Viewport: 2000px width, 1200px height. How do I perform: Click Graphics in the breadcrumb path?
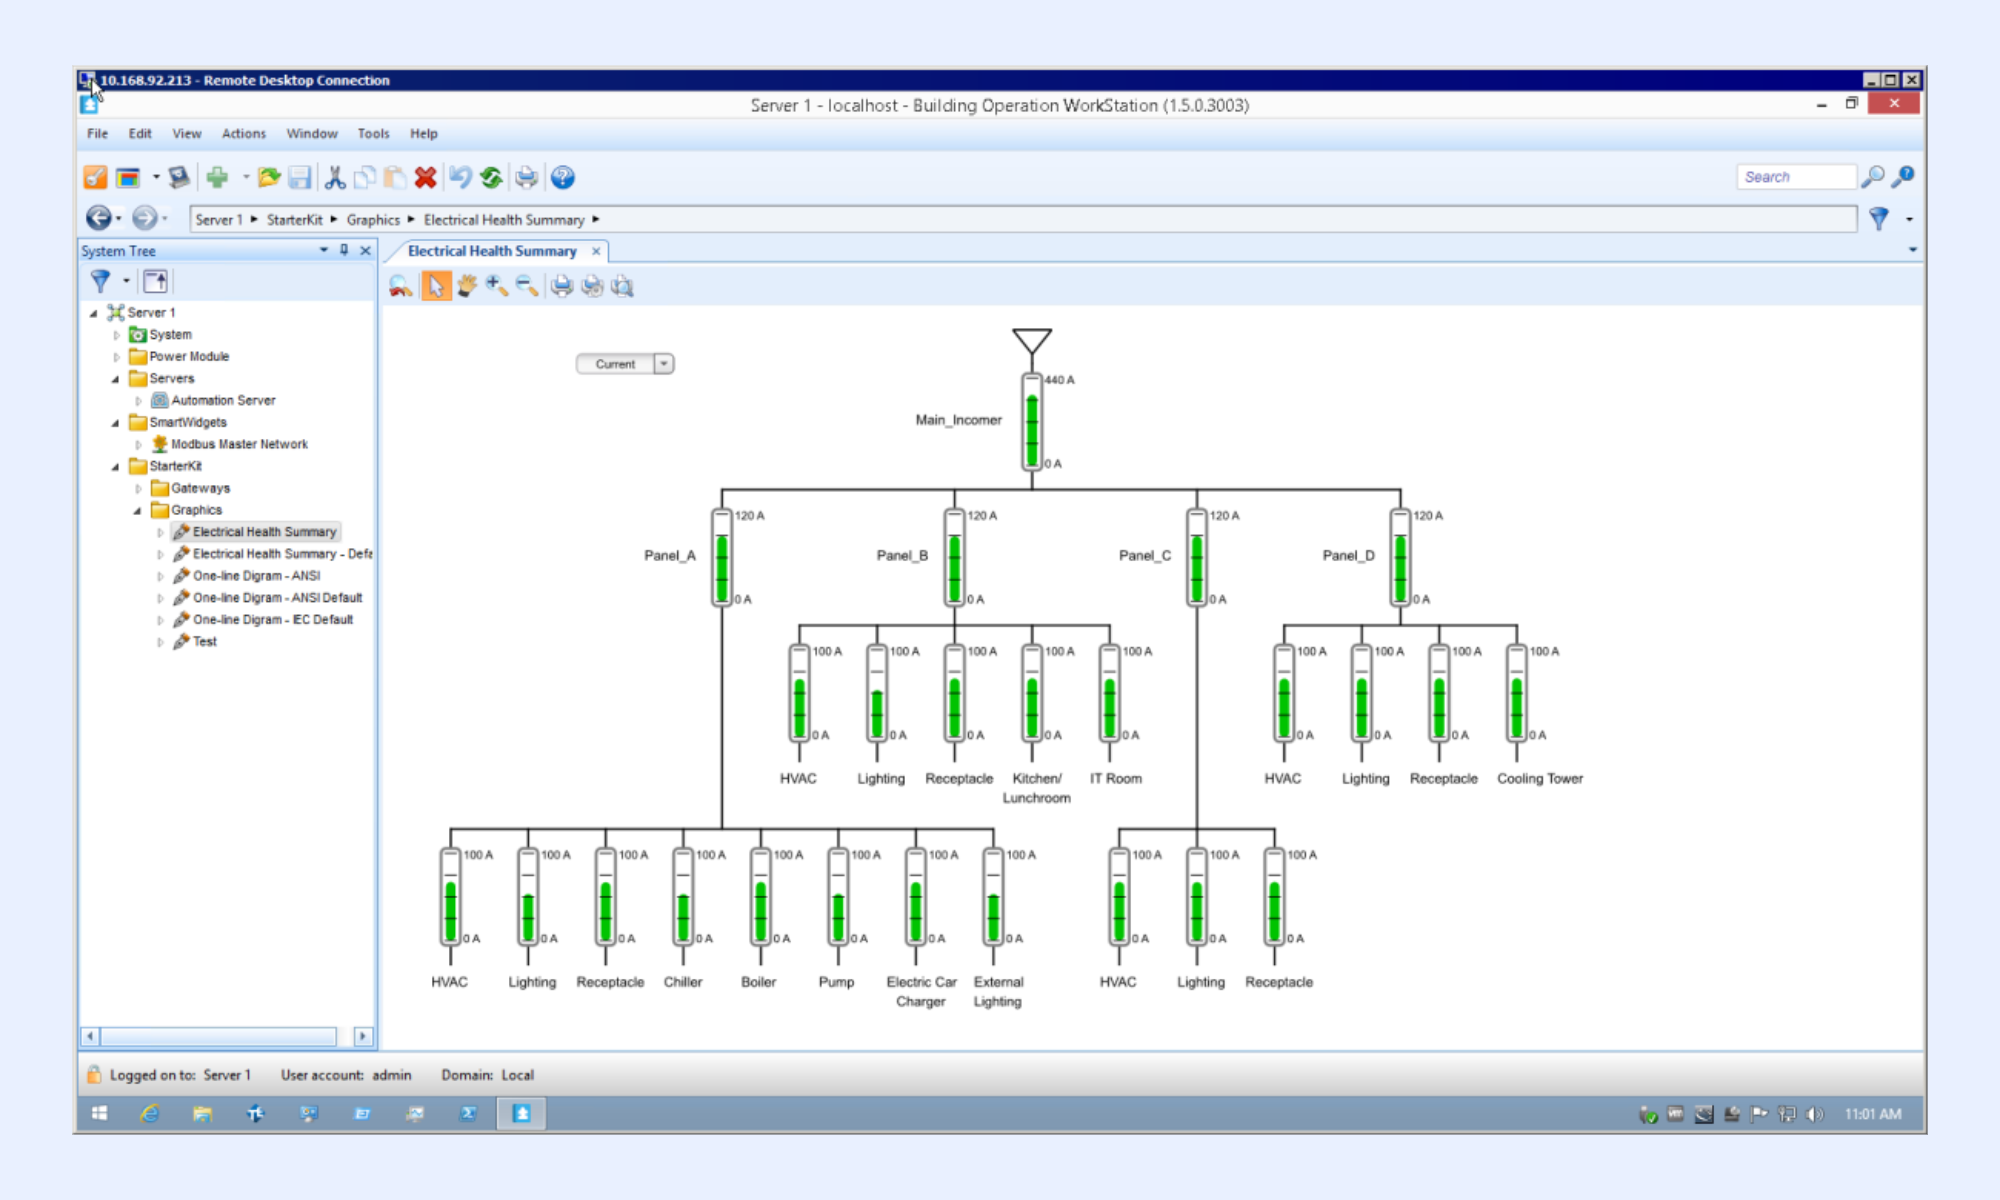pyautogui.click(x=373, y=219)
